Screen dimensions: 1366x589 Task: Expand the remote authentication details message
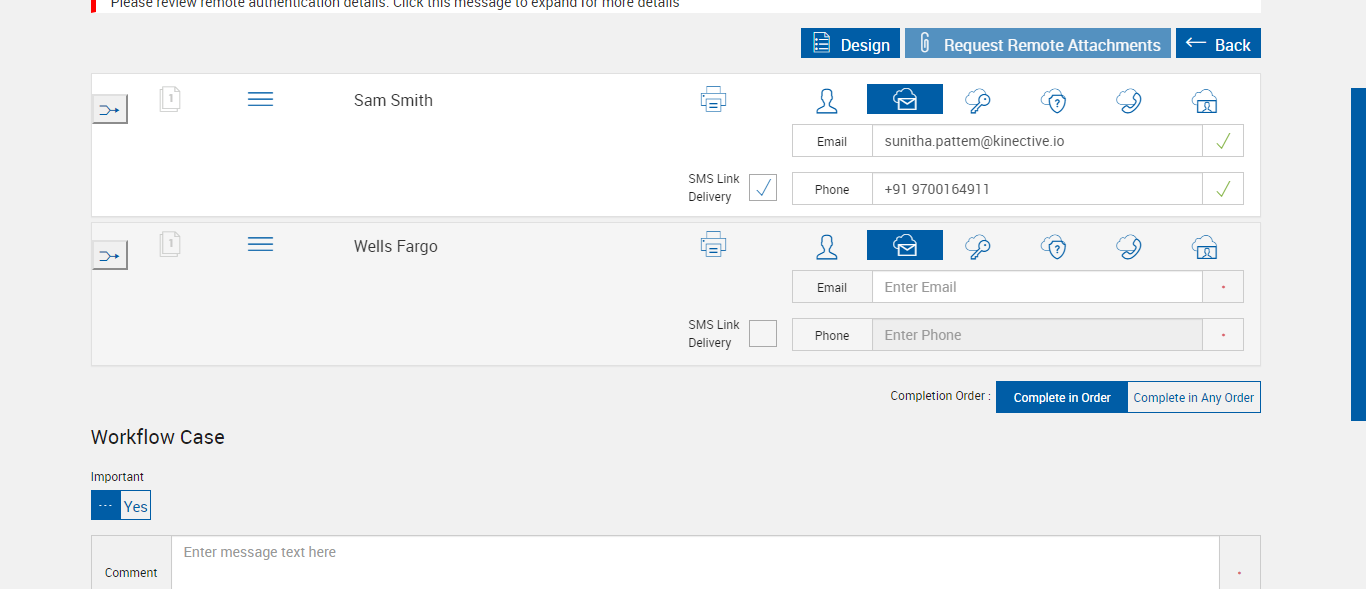click(x=395, y=5)
